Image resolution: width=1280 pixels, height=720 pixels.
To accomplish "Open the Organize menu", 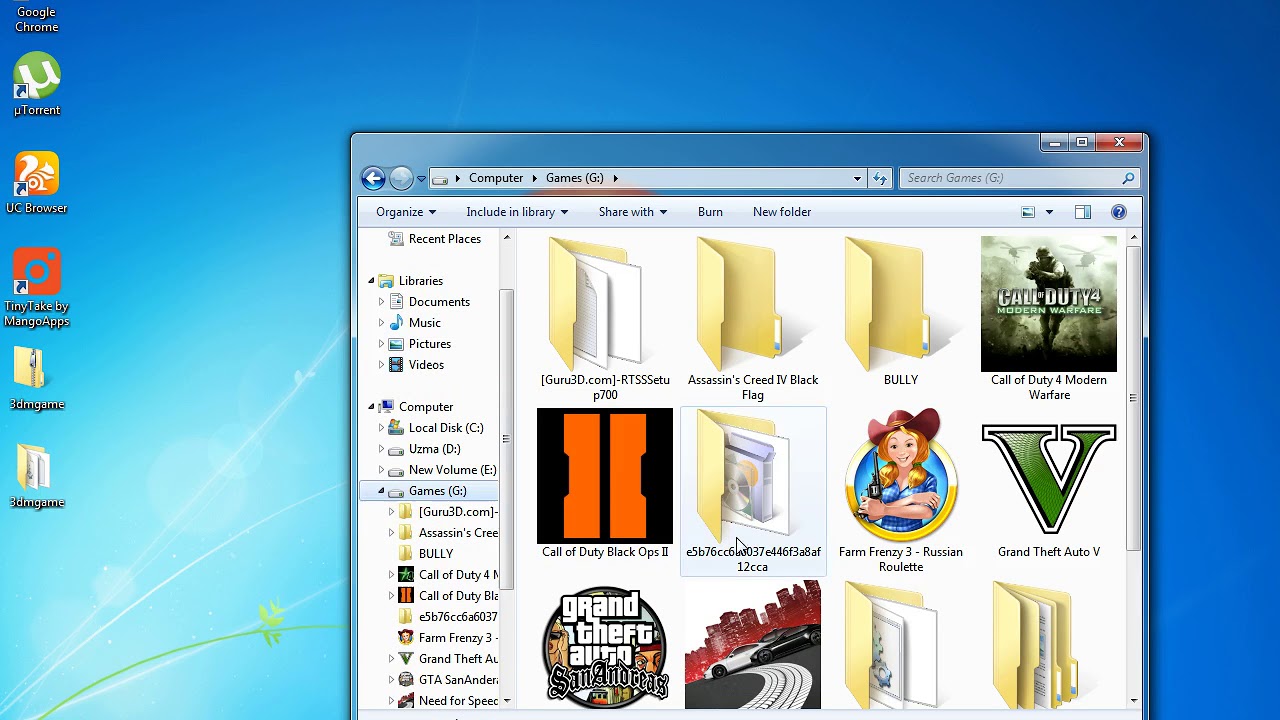I will (x=405, y=212).
